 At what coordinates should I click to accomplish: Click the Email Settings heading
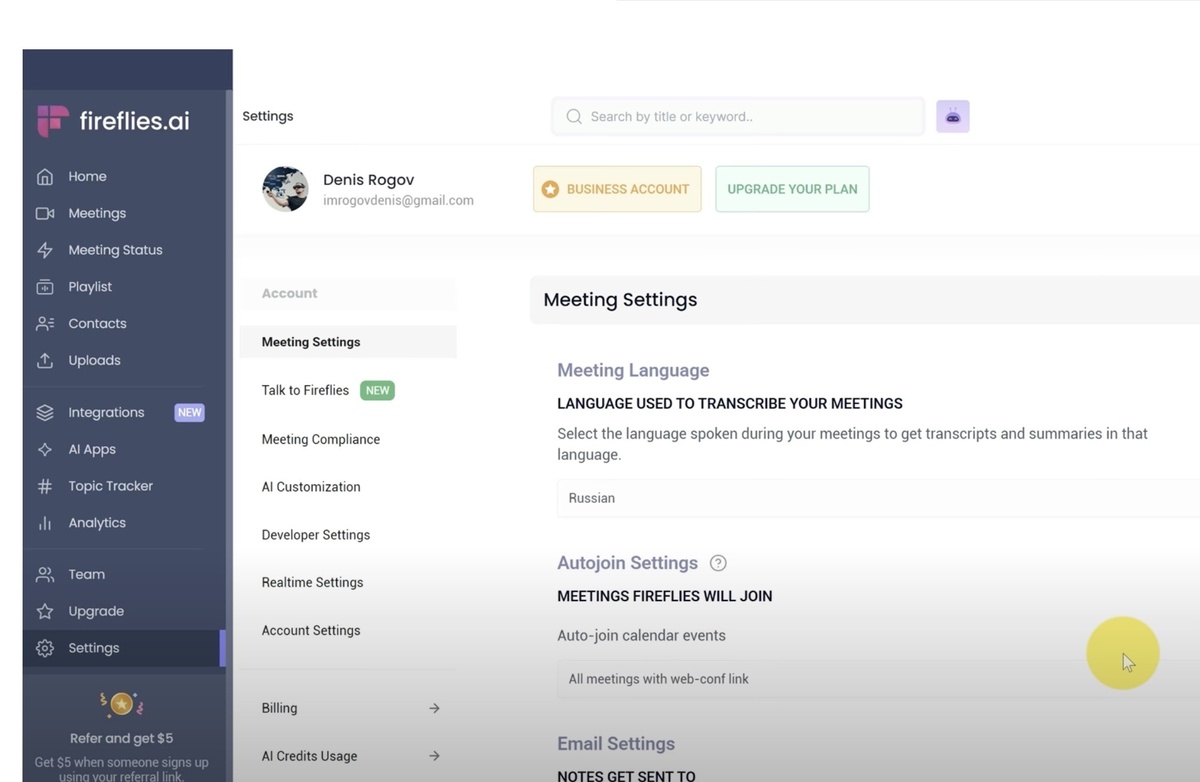pos(616,744)
